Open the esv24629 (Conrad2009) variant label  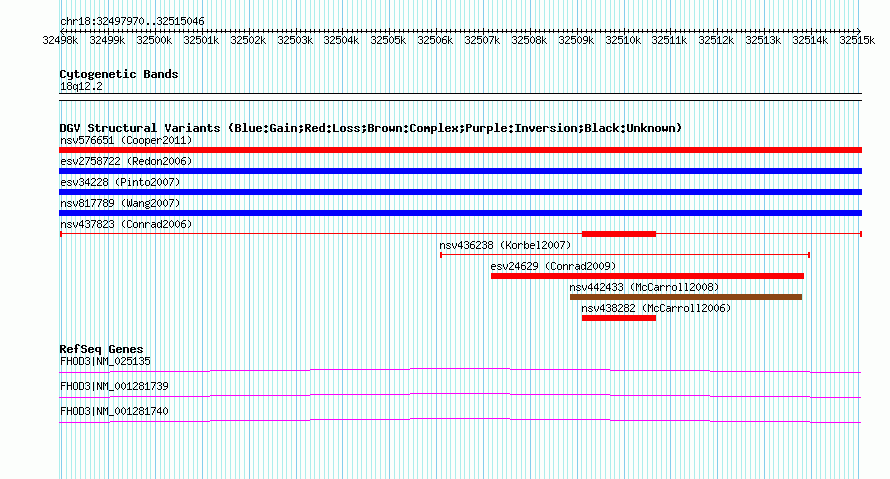click(553, 266)
